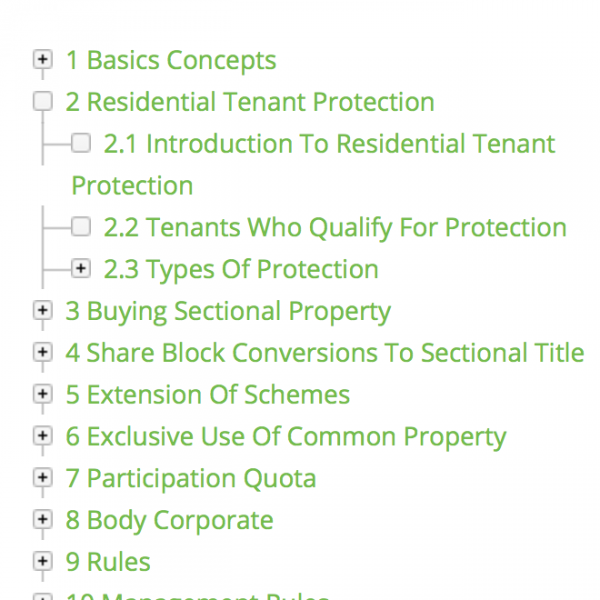600x600 pixels.
Task: Expand the 2.3 Types Of Protection node
Action: [x=81, y=269]
